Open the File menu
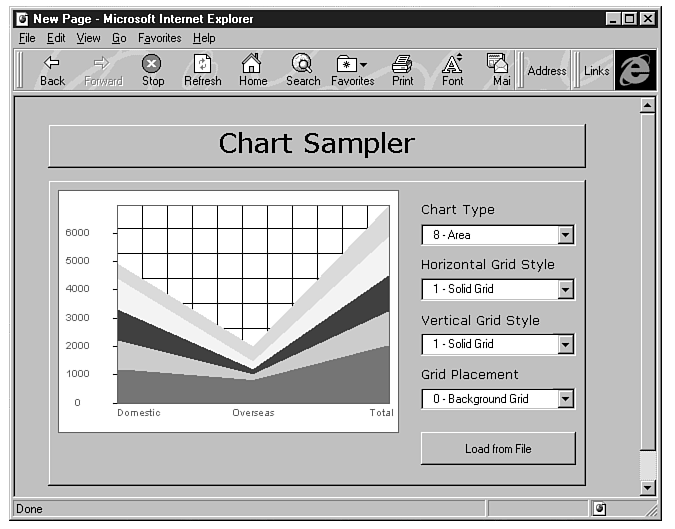Image resolution: width=675 pixels, height=529 pixels. coord(27,38)
